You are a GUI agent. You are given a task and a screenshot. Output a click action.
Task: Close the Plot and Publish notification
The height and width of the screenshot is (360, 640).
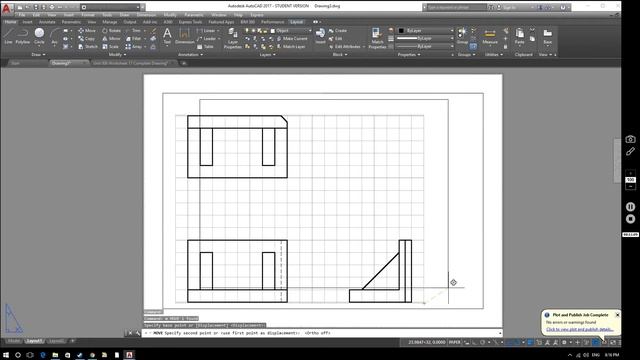tap(617, 315)
